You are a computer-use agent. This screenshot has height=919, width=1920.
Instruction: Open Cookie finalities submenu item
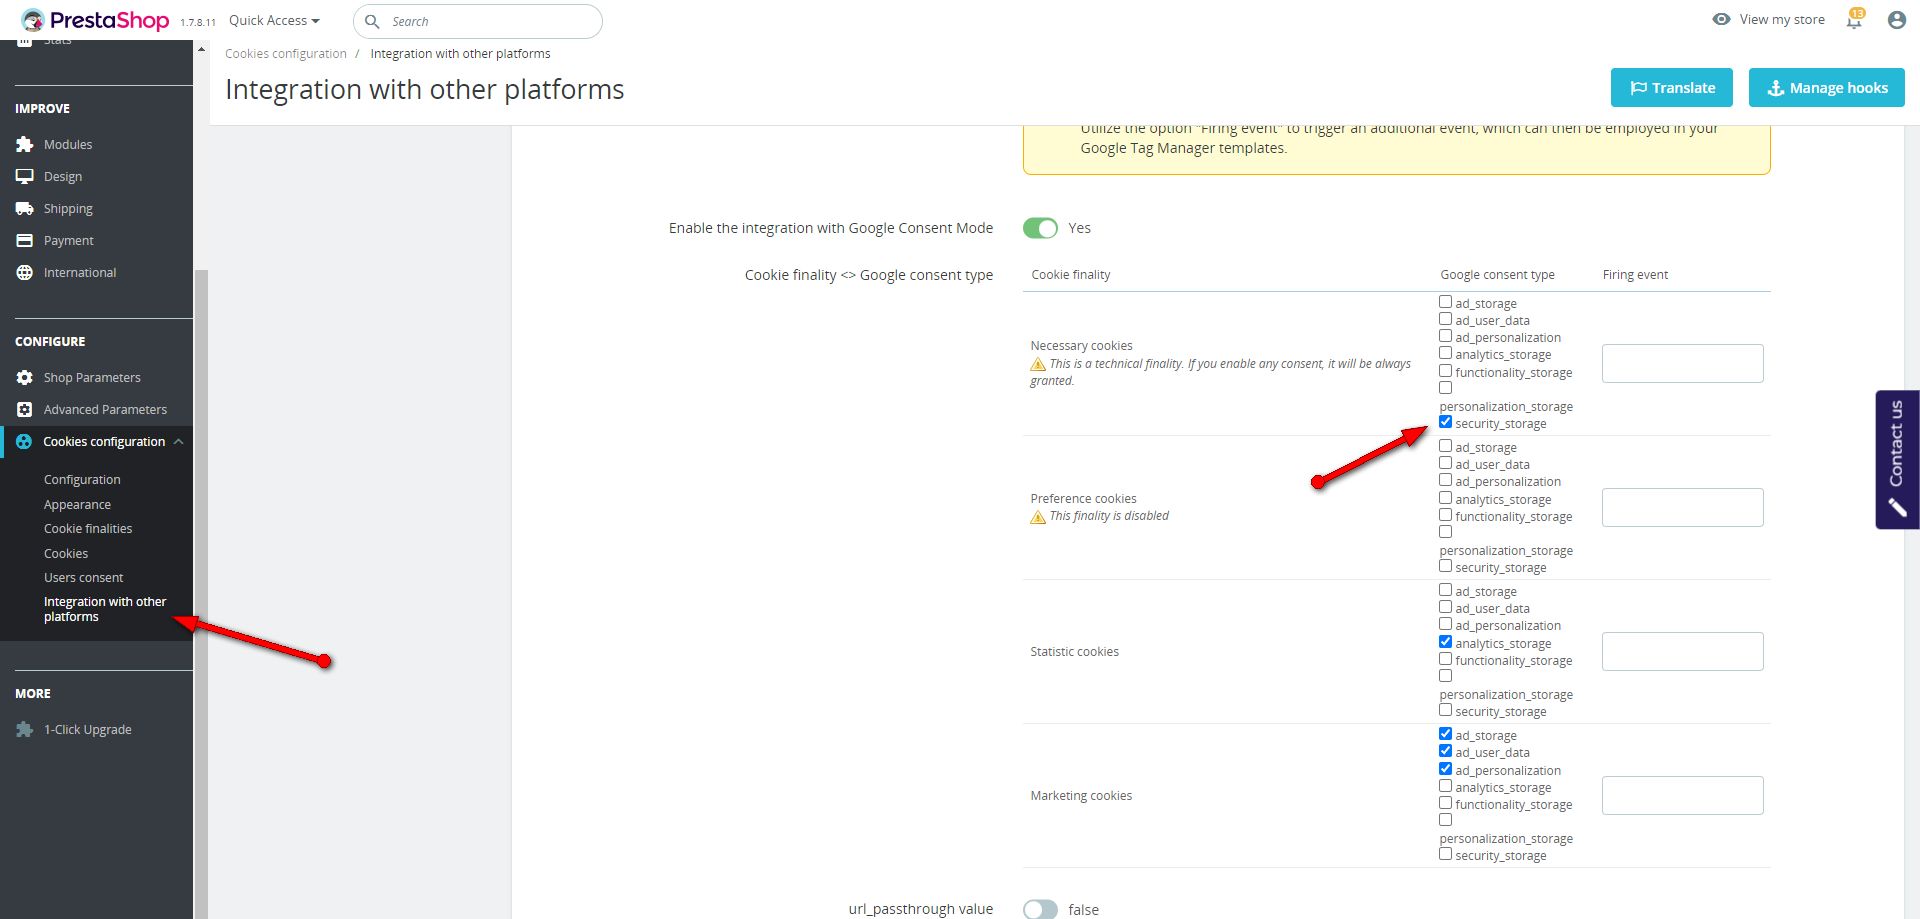click(88, 529)
